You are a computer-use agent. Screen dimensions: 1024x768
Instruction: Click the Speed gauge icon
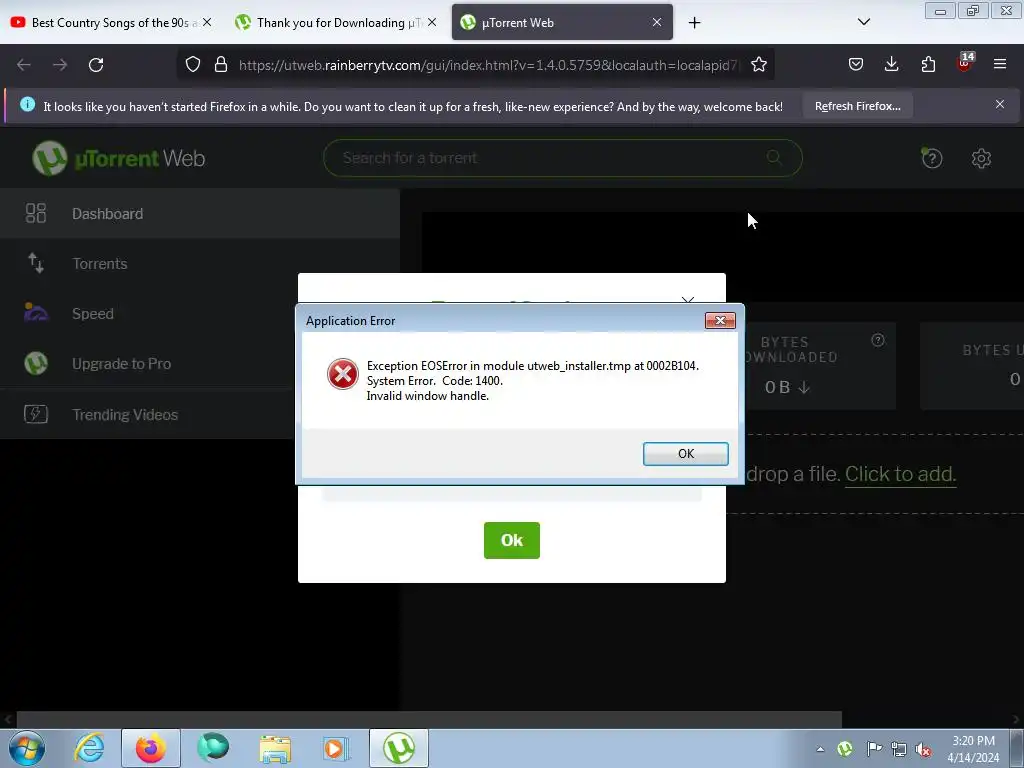[x=36, y=312]
